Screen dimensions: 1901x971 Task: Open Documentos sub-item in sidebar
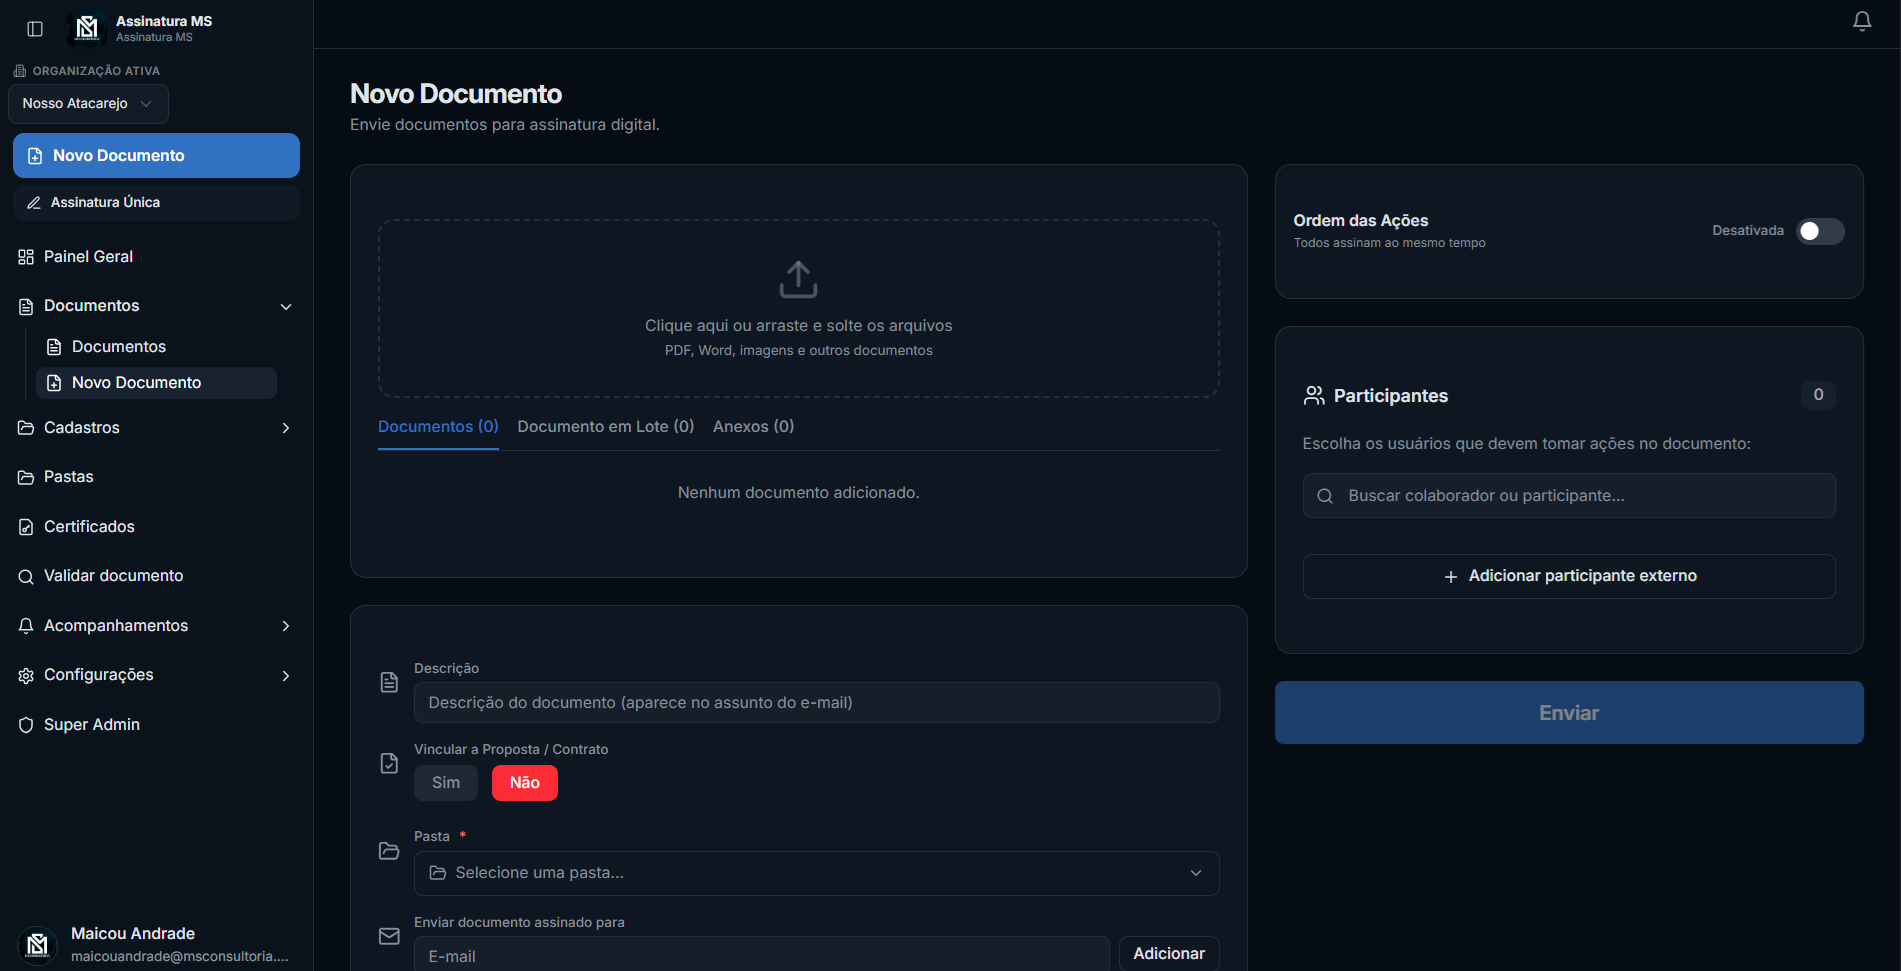(x=156, y=347)
